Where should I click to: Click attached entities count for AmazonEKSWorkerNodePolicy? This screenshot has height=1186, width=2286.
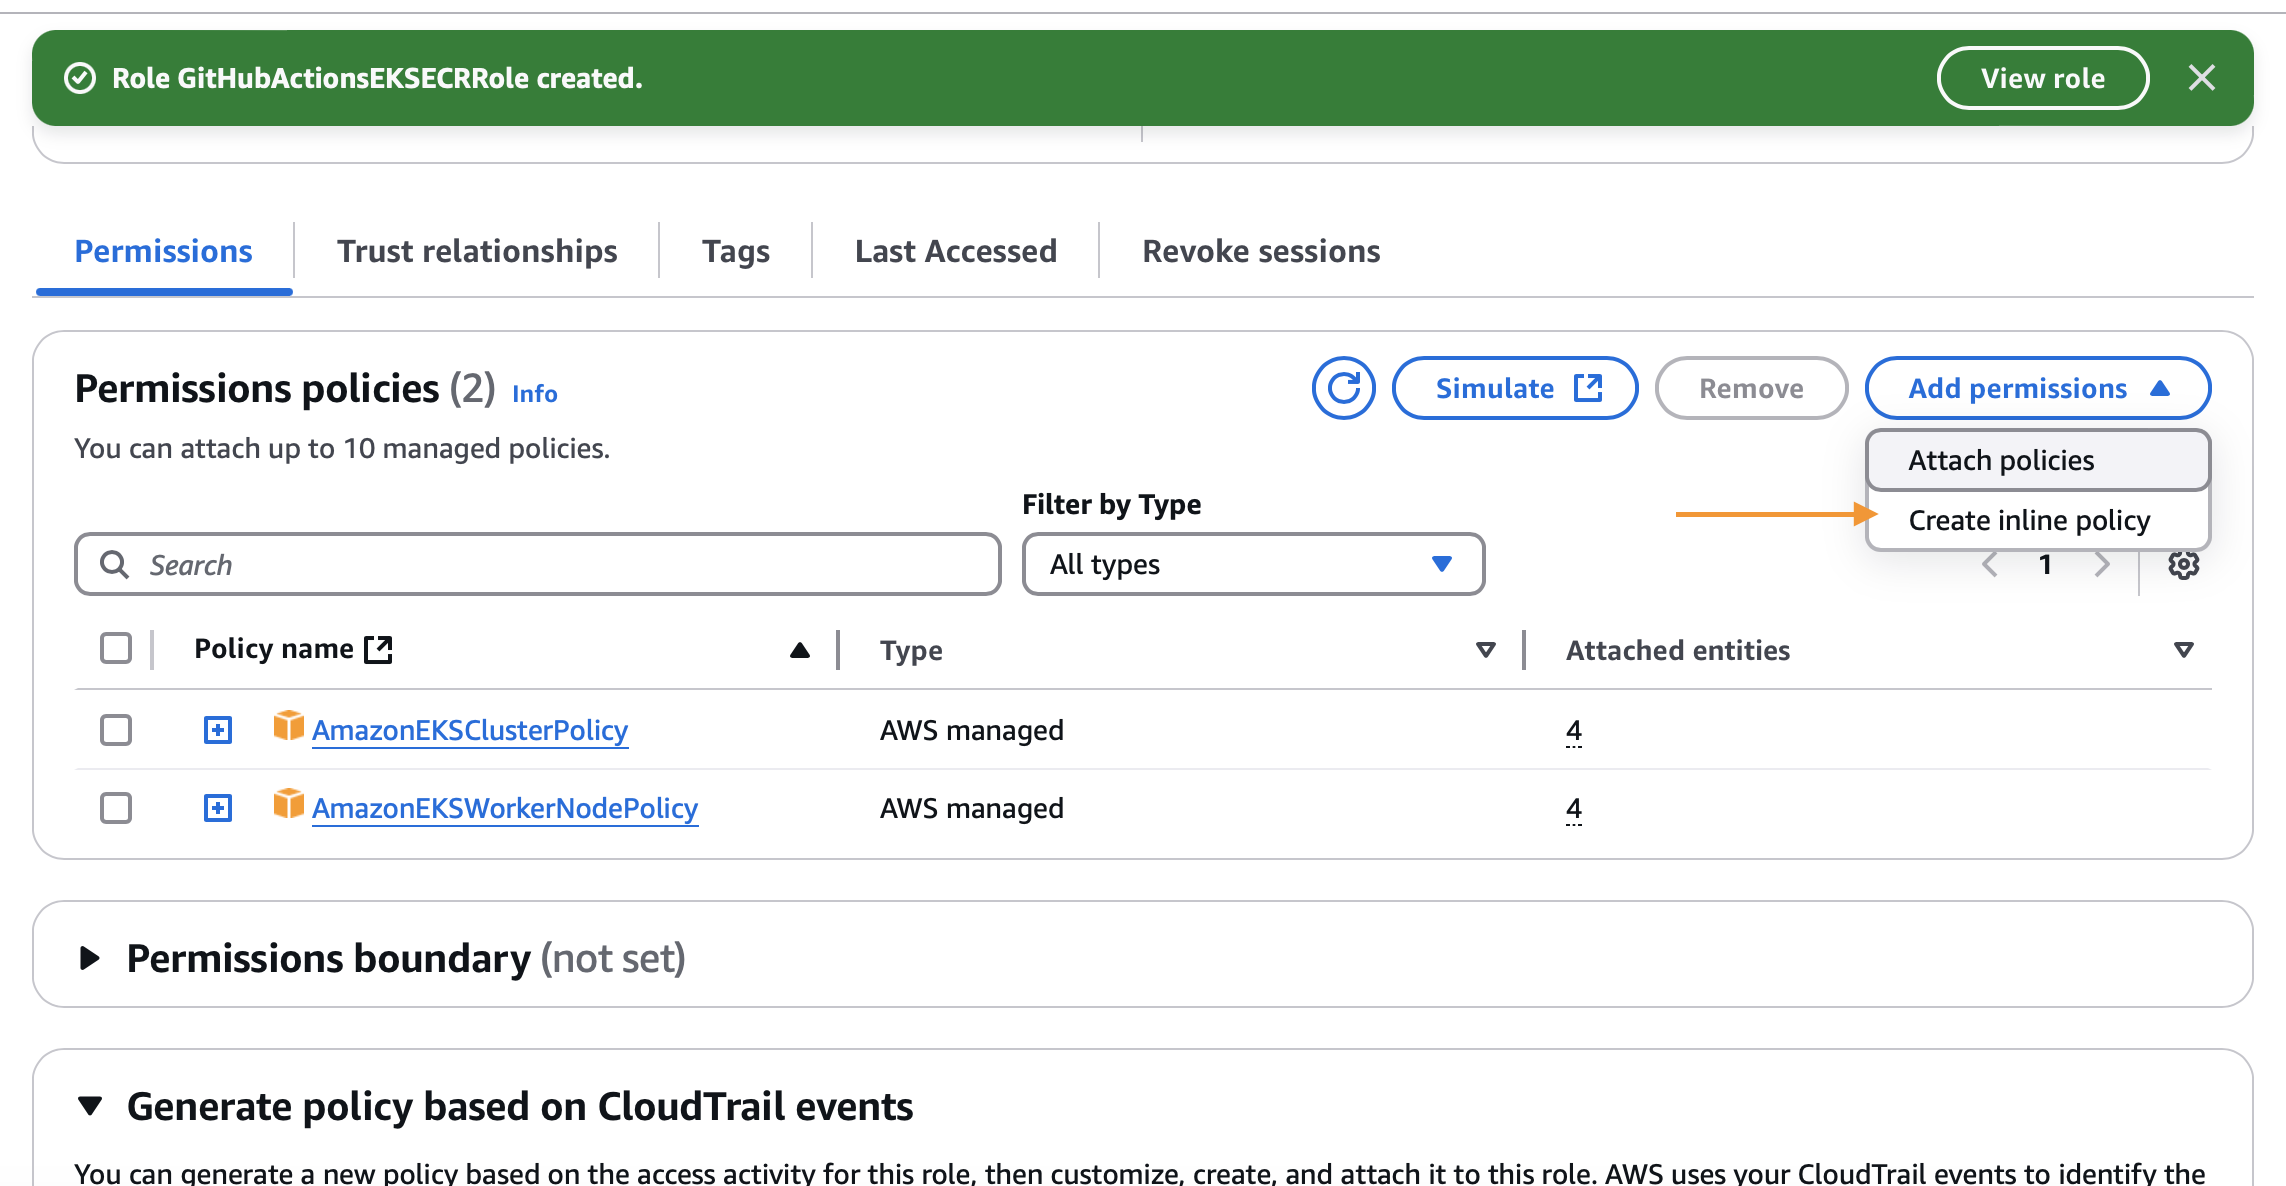coord(1574,809)
